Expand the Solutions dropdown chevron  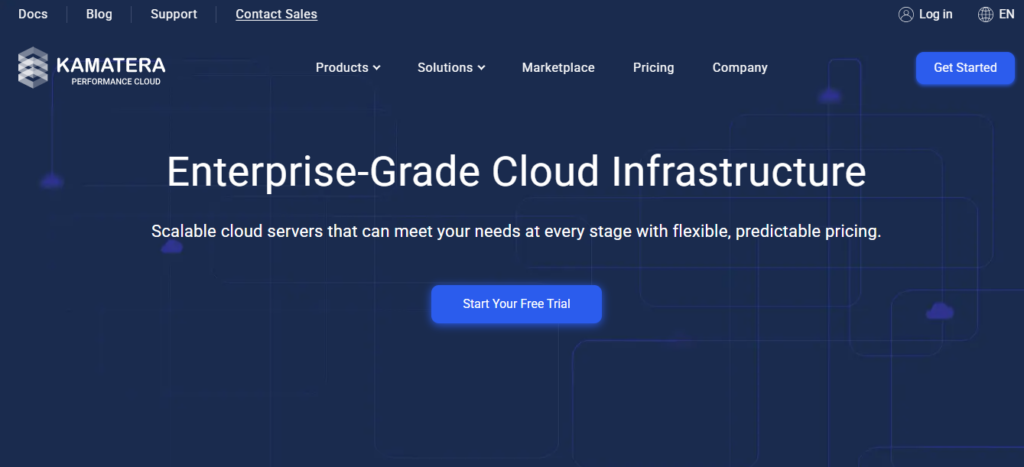pyautogui.click(x=481, y=68)
